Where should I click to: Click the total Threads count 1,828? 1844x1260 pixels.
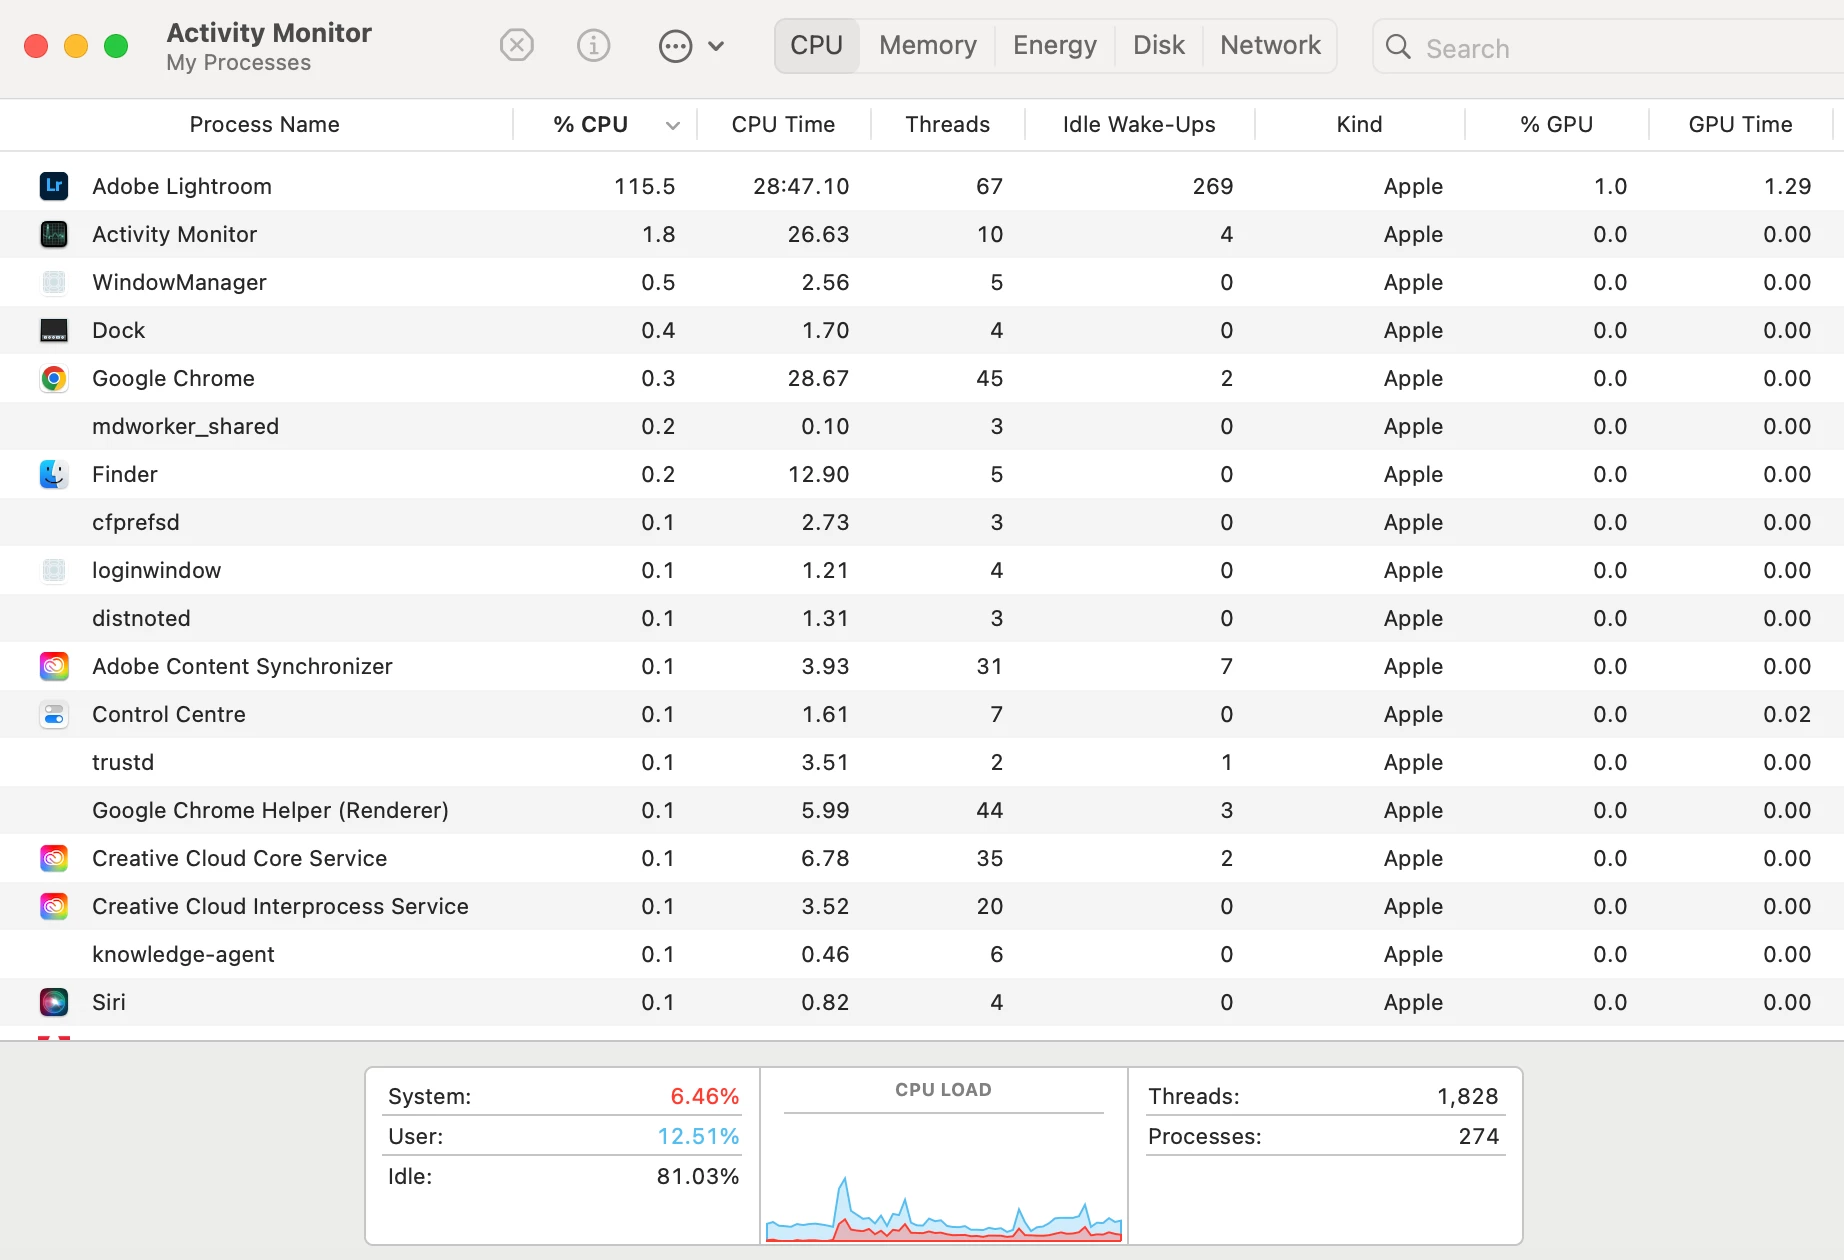[1468, 1096]
